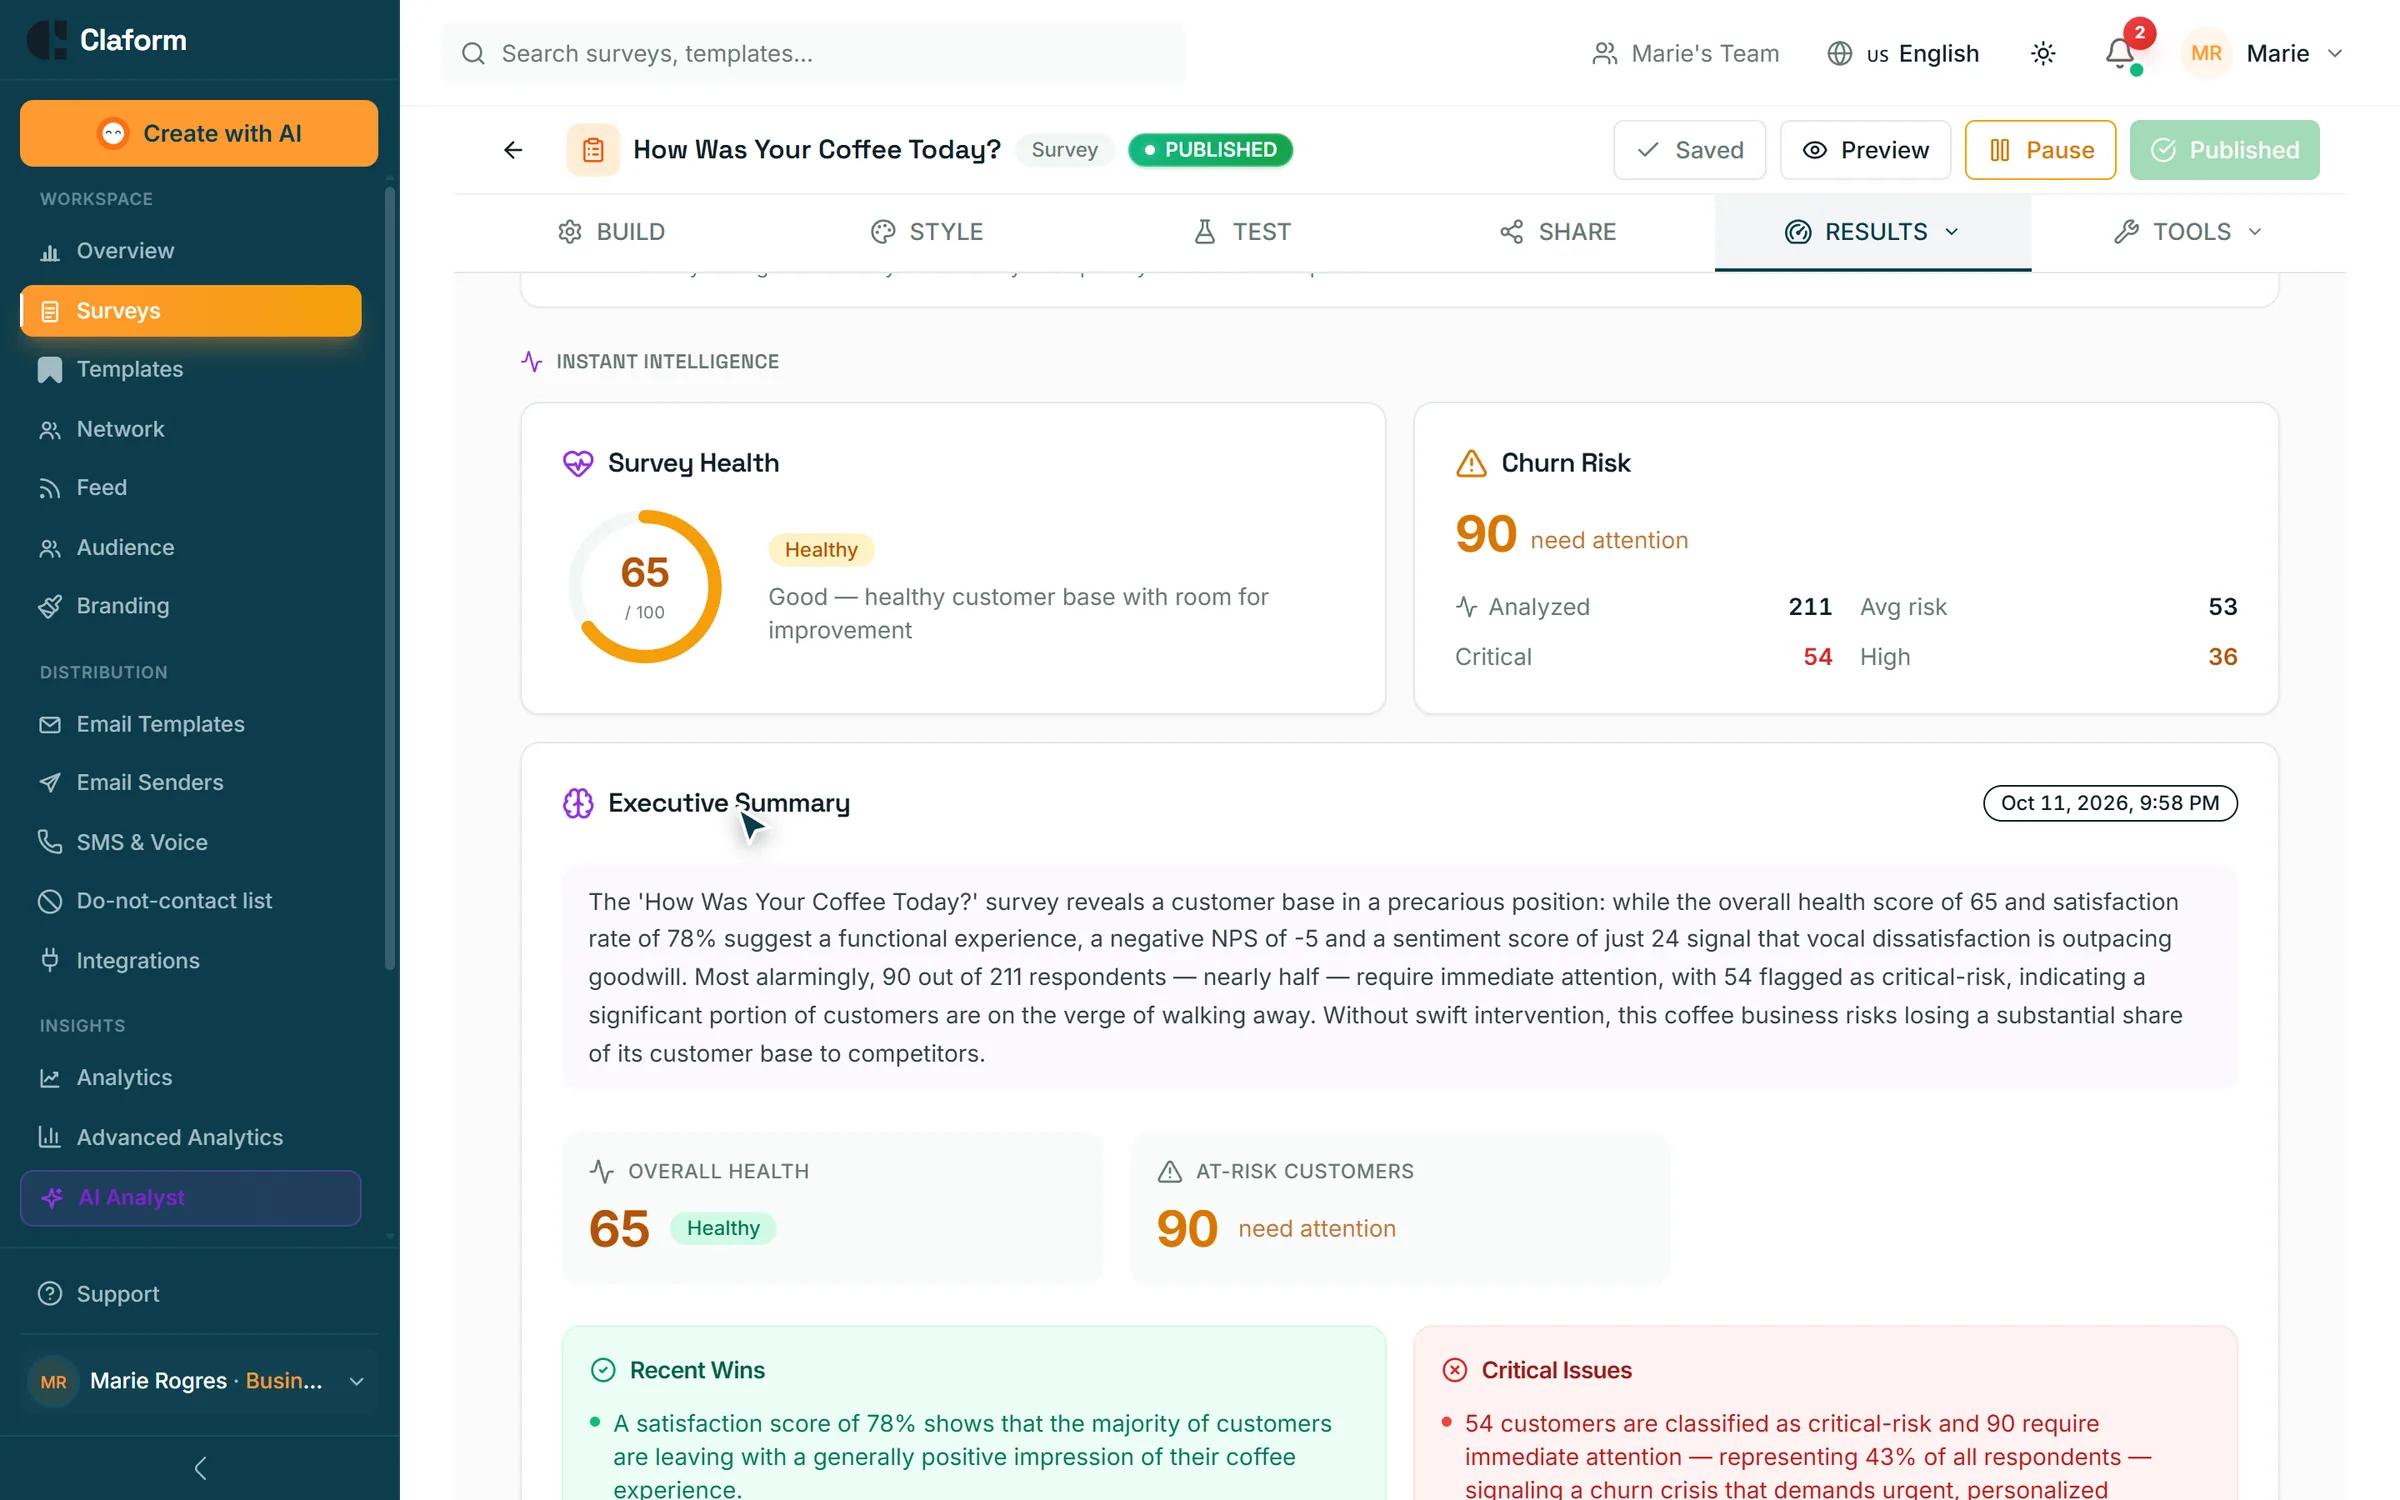Click the back arrow beside survey title
The width and height of the screenshot is (2400, 1500).
[513, 150]
